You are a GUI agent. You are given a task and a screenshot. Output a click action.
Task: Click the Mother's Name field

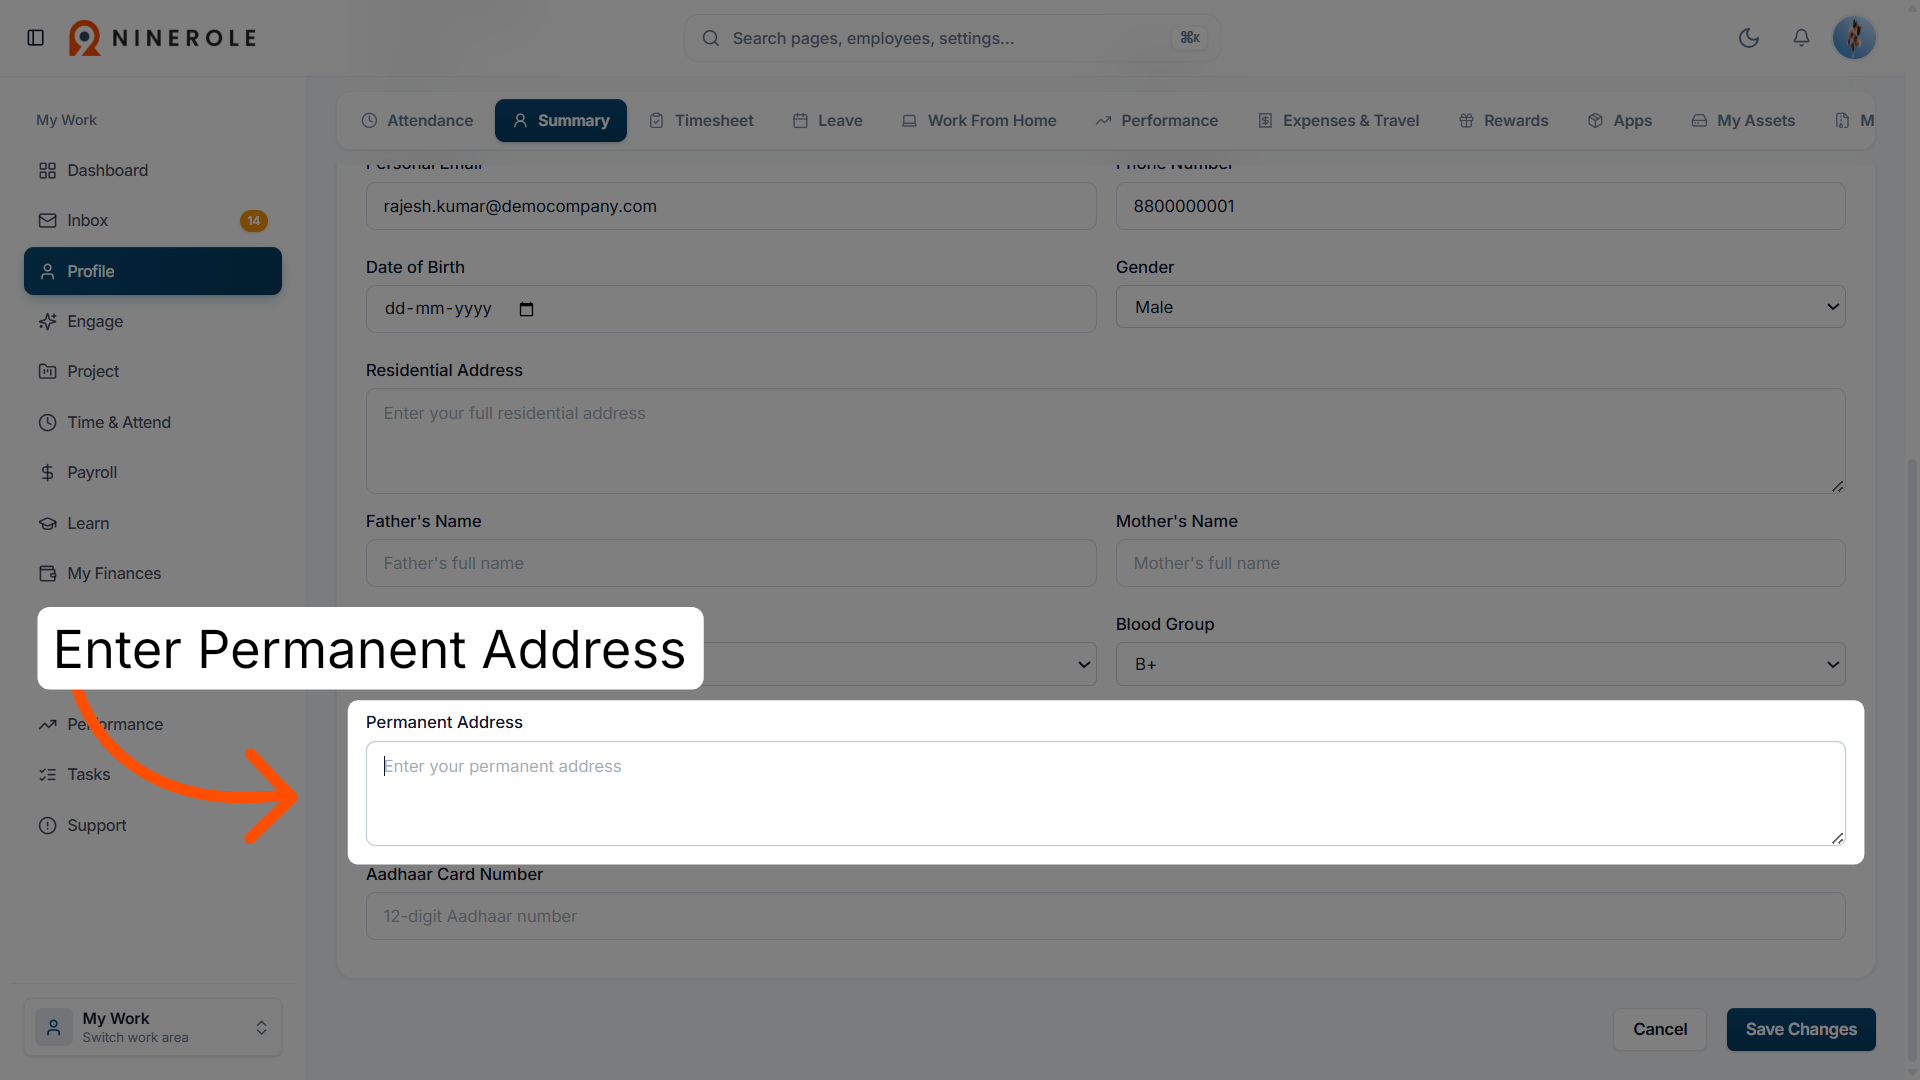pos(1480,563)
